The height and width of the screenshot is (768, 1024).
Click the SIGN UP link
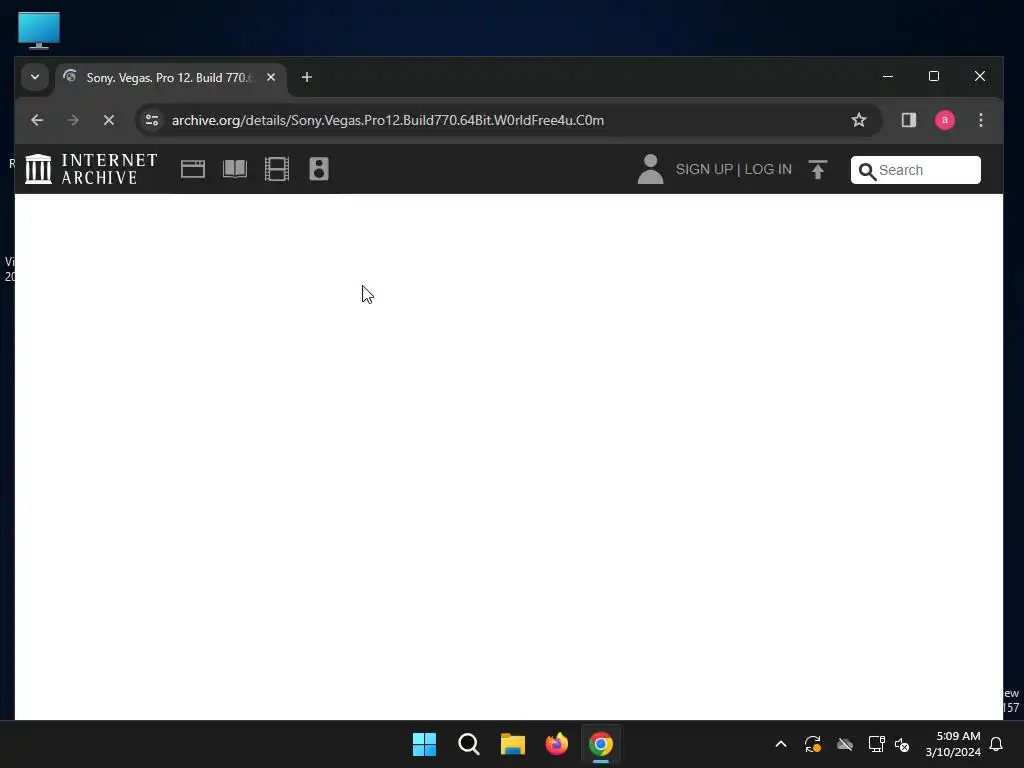pyautogui.click(x=704, y=169)
